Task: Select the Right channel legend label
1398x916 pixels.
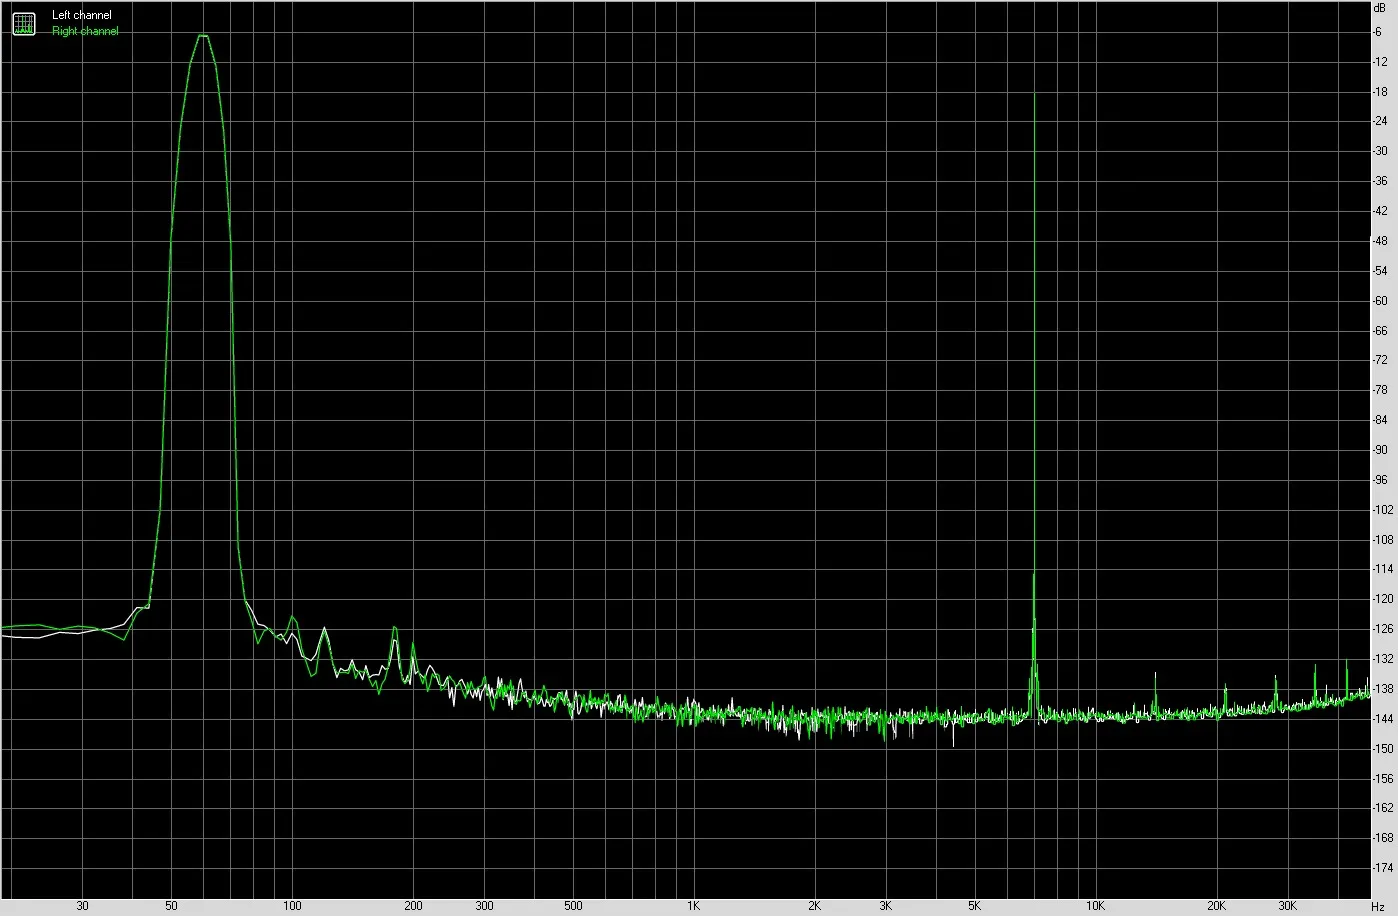Action: 85,31
